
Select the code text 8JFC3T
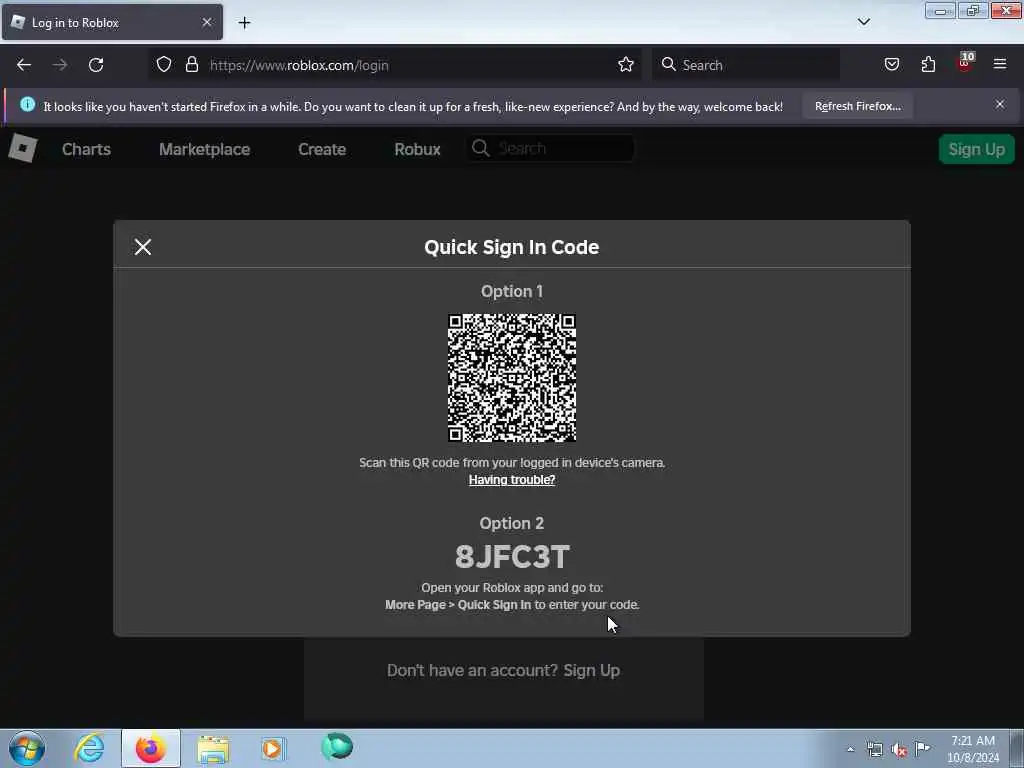point(512,556)
